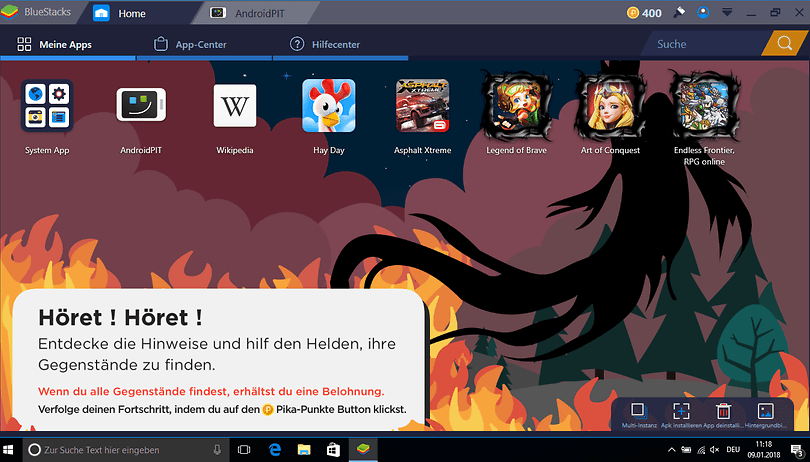Open the Windows Start menu
810x462 pixels.
pos(9,450)
